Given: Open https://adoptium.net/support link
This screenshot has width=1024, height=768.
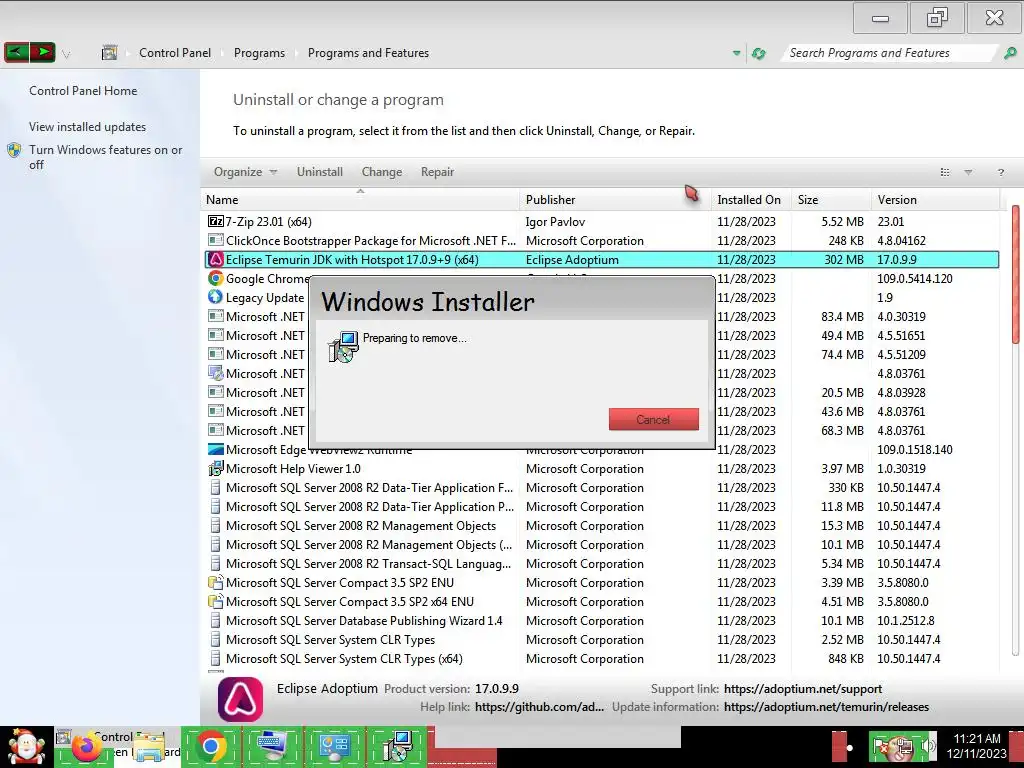Looking at the screenshot, I should click(x=803, y=689).
